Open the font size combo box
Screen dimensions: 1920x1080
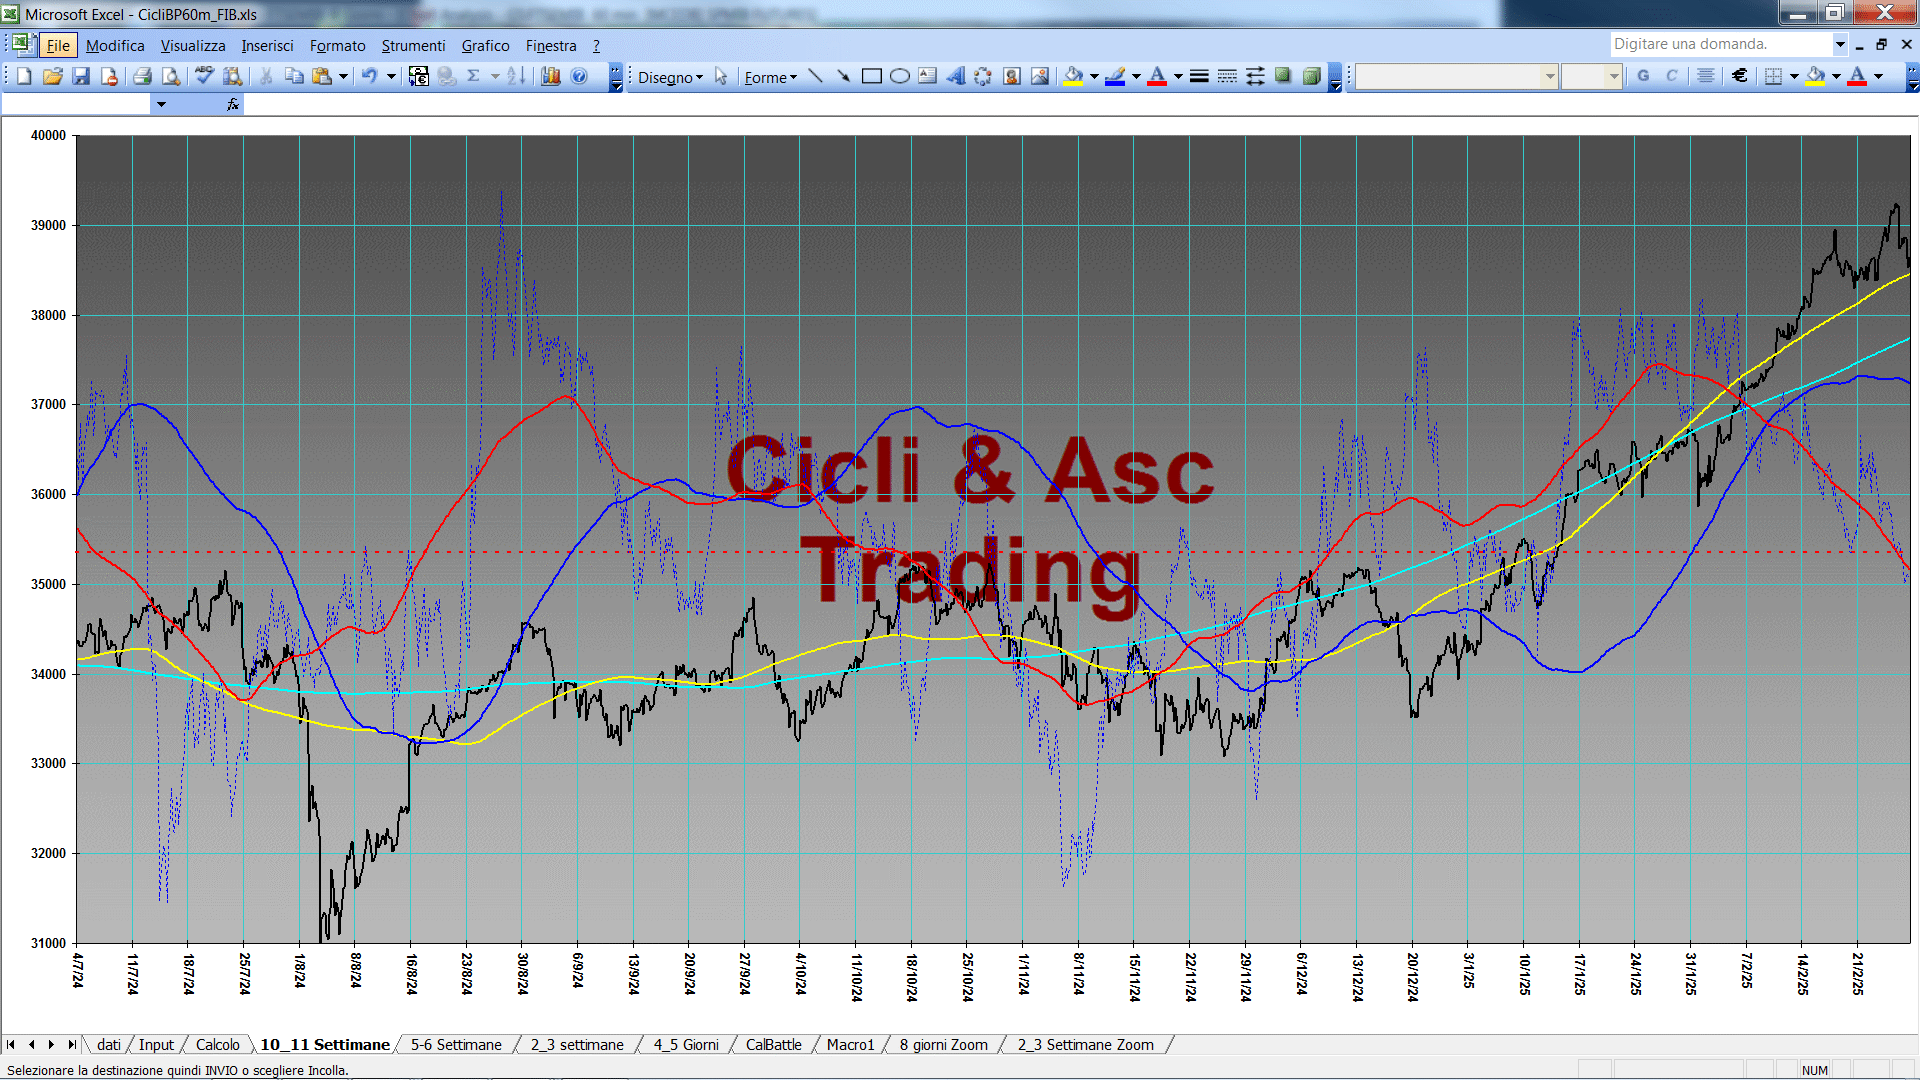[1592, 76]
